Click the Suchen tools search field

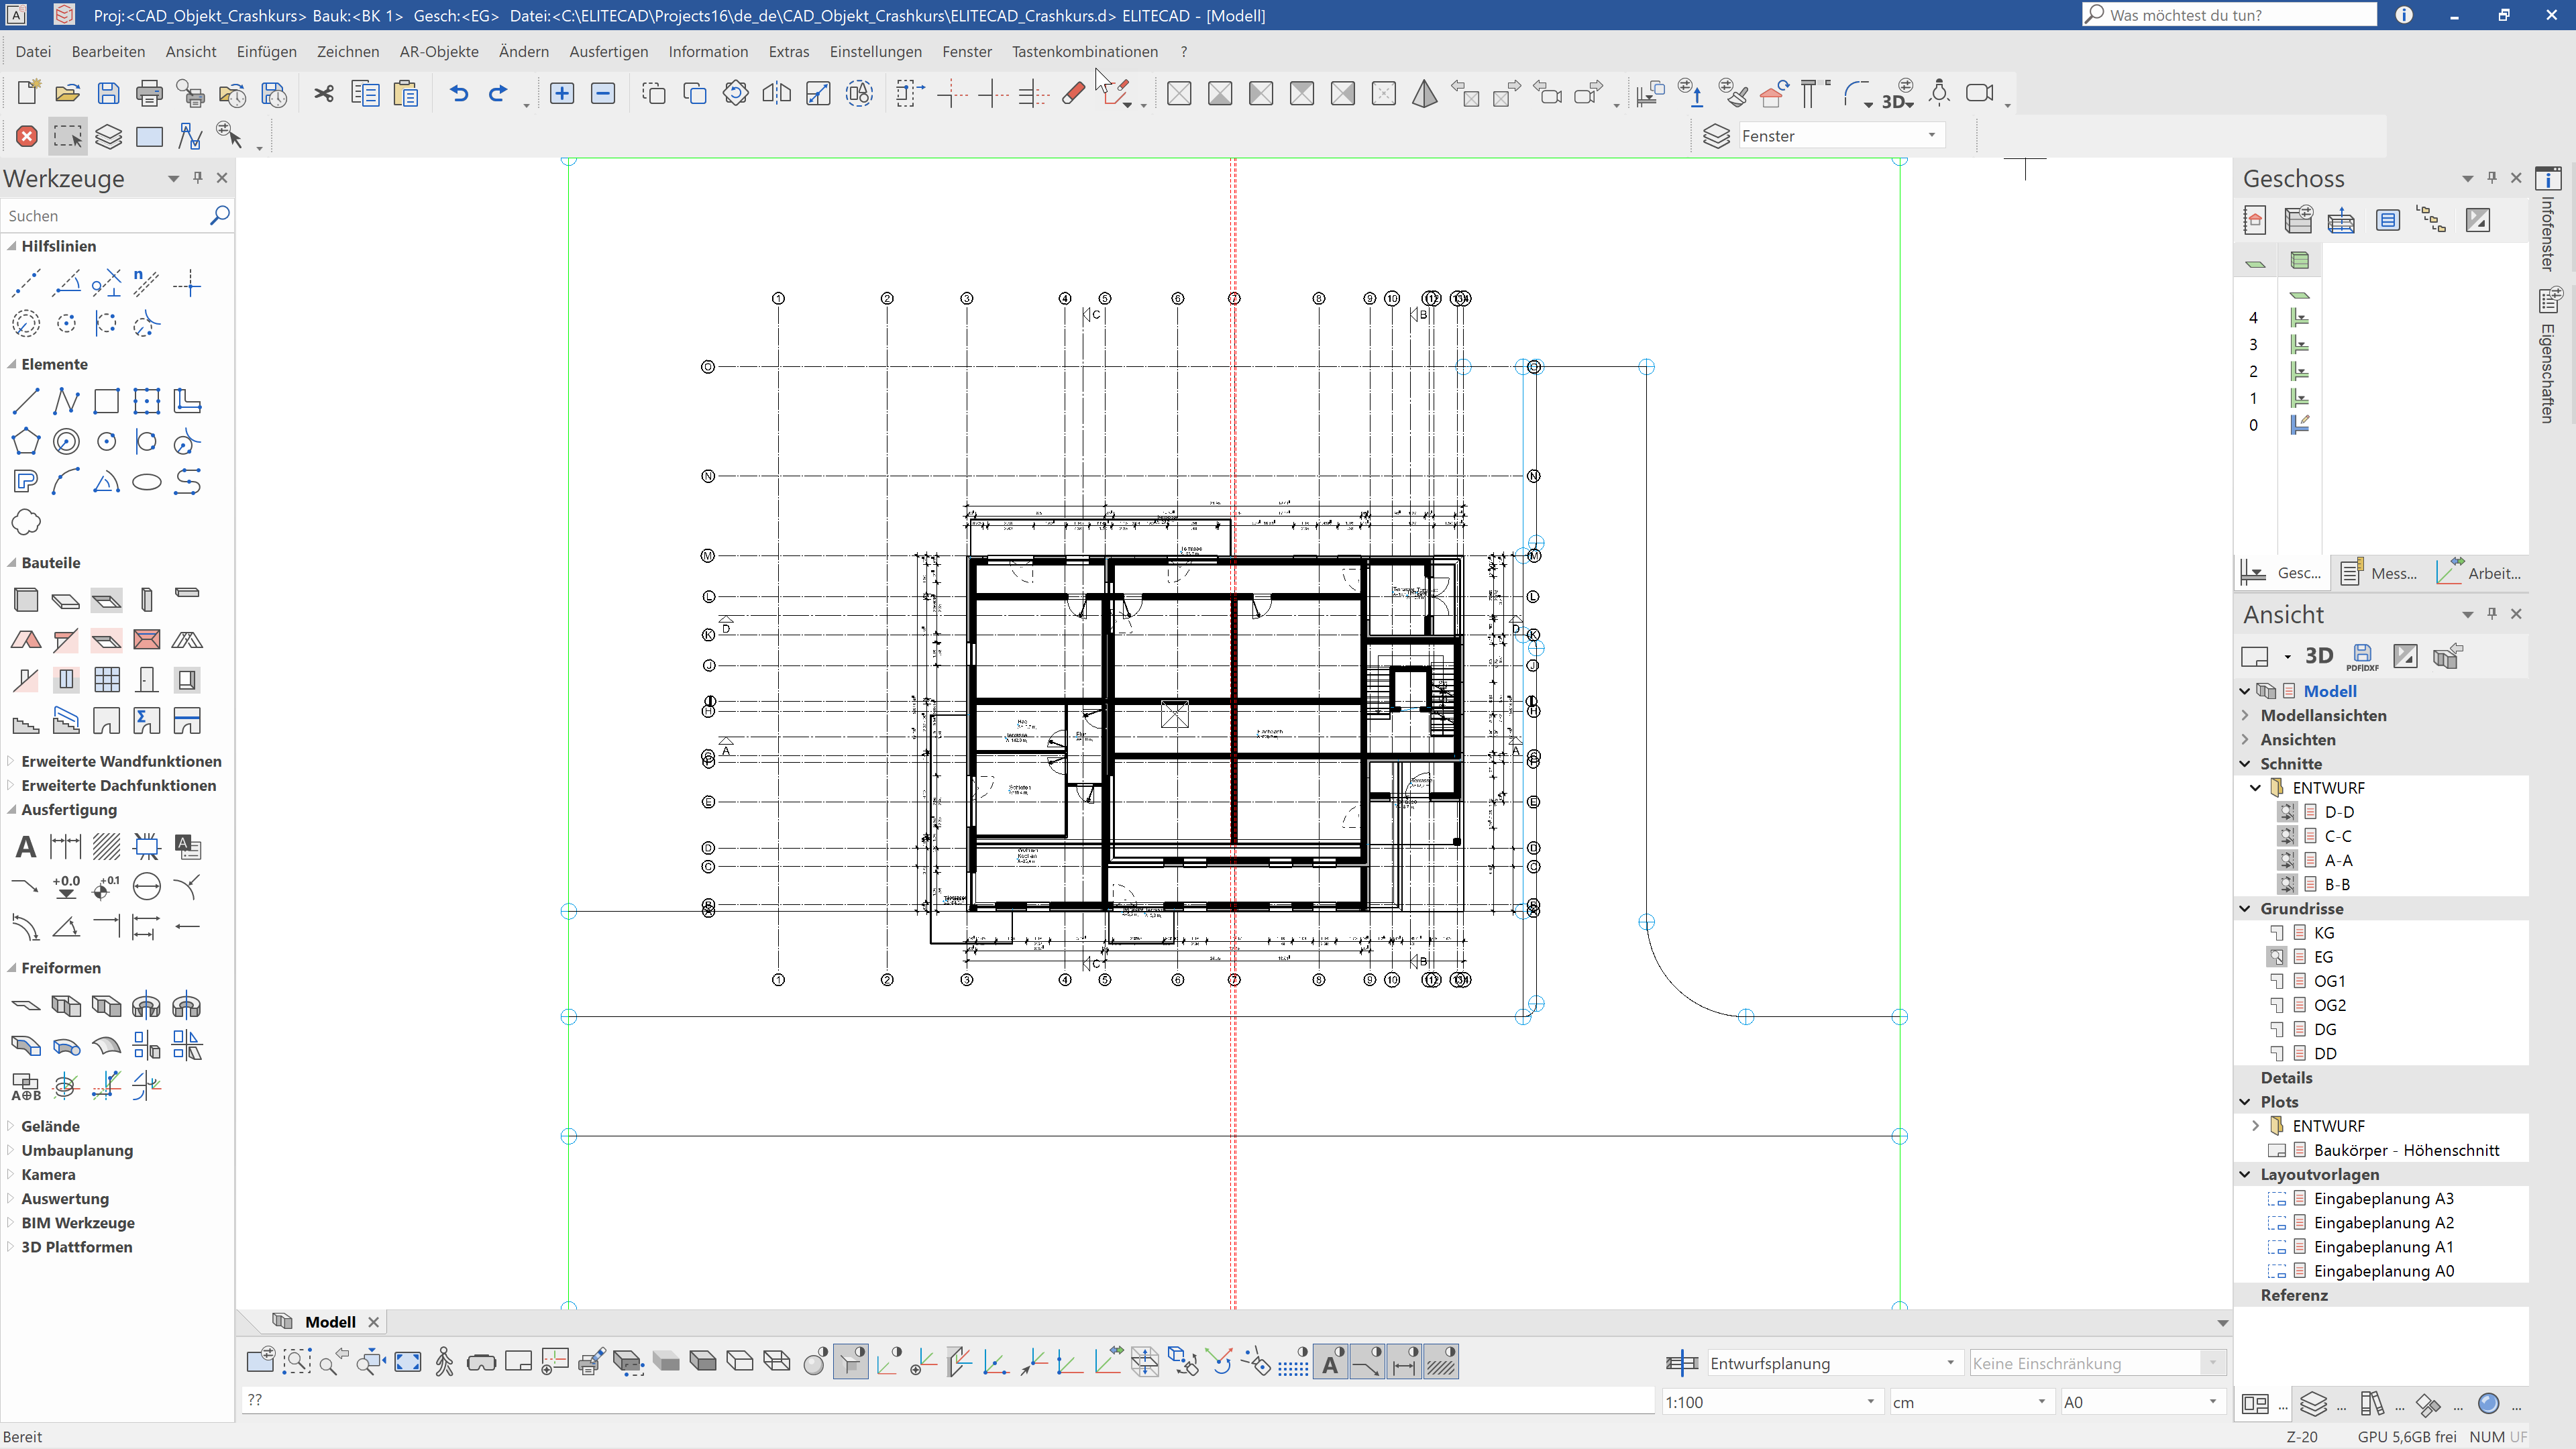[105, 216]
